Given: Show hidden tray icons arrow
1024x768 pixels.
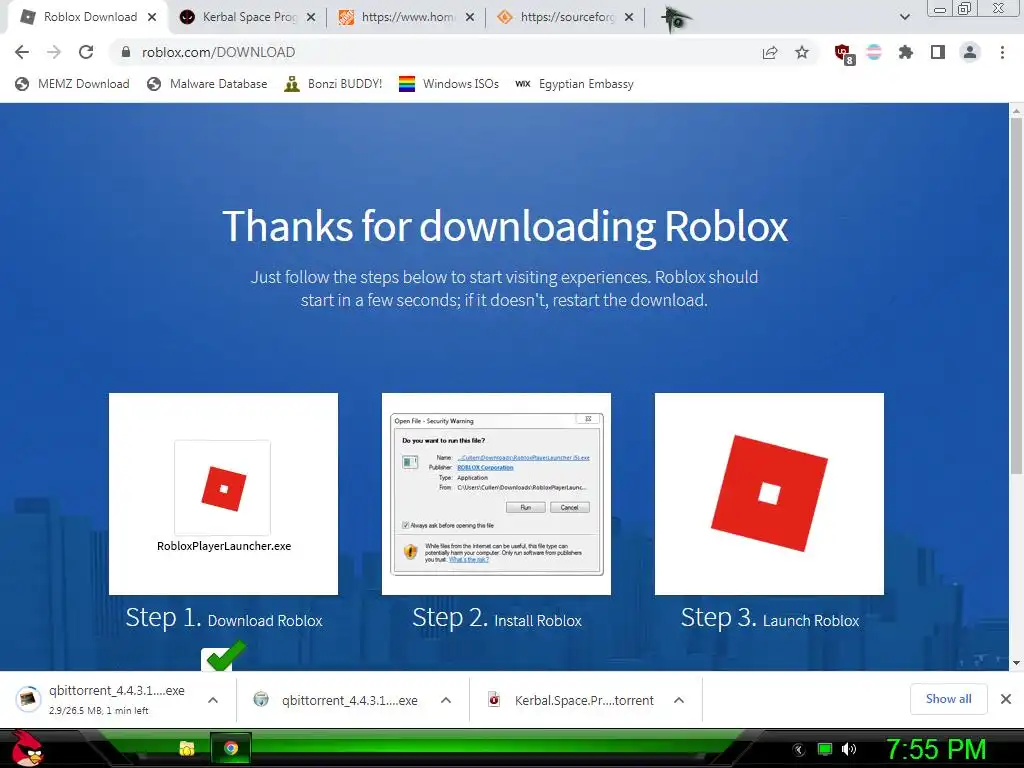Looking at the screenshot, I should (799, 750).
